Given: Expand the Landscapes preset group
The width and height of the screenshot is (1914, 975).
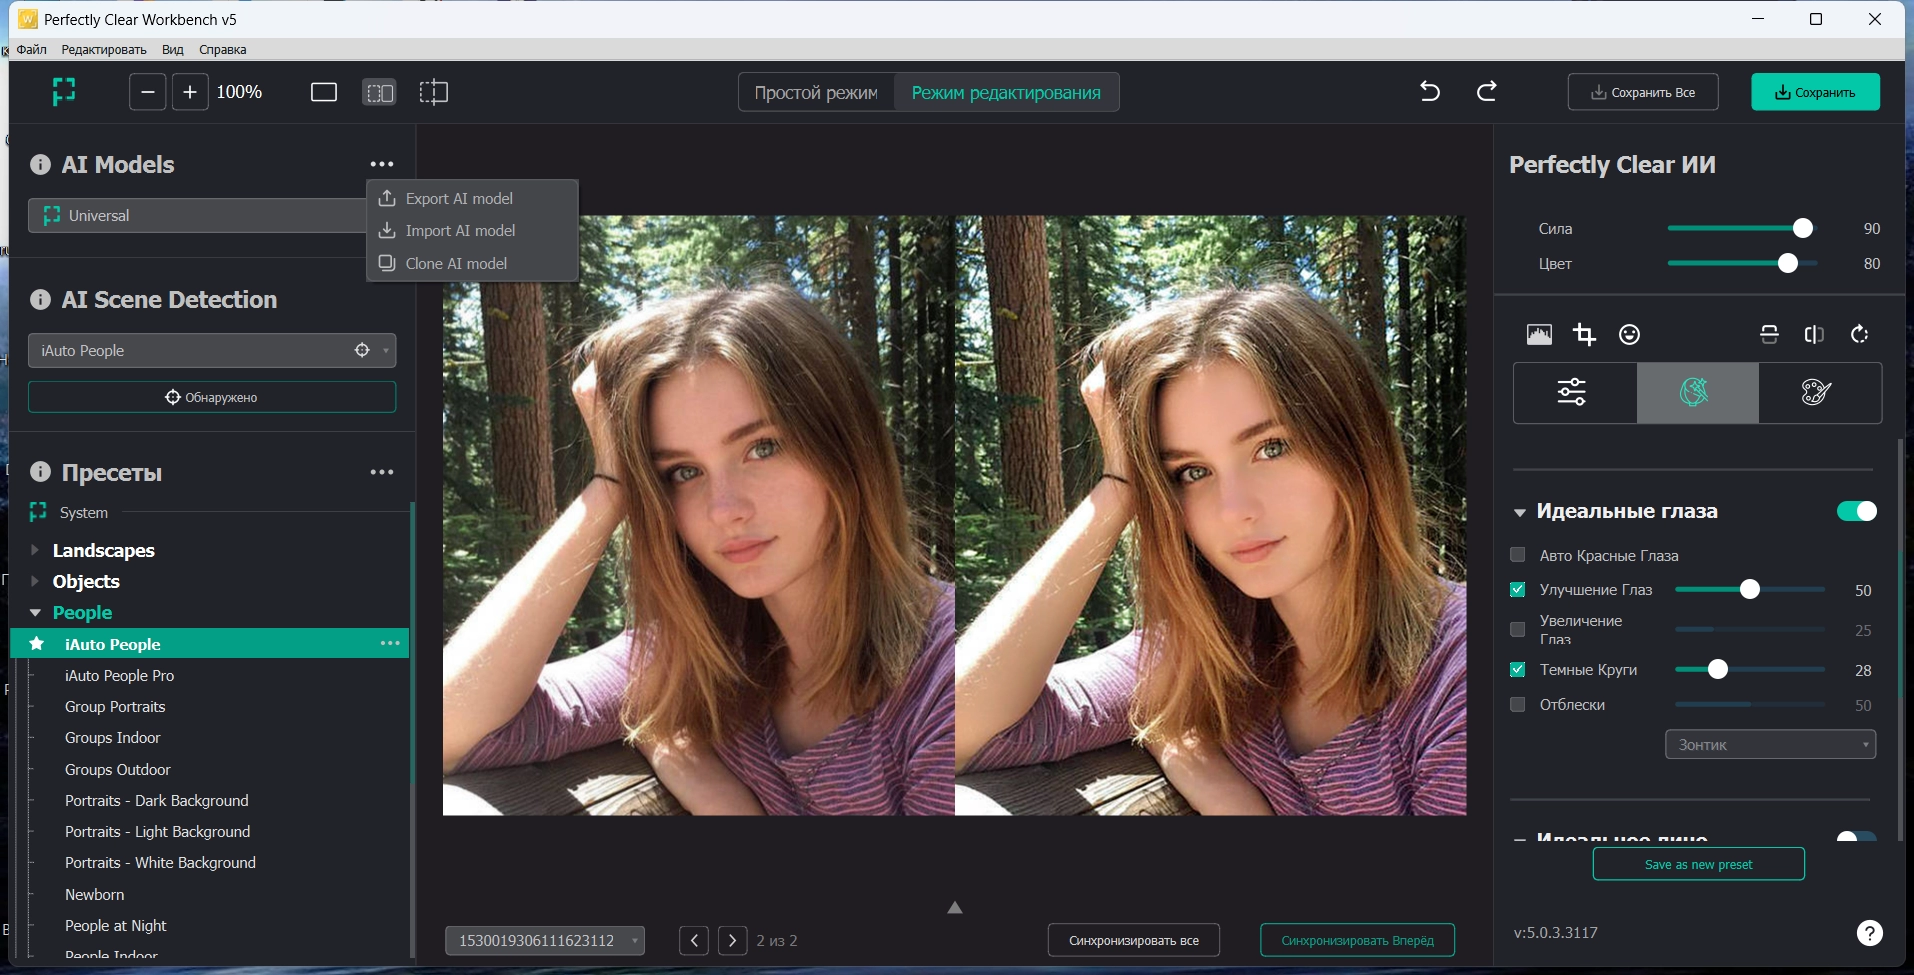Looking at the screenshot, I should (x=35, y=550).
